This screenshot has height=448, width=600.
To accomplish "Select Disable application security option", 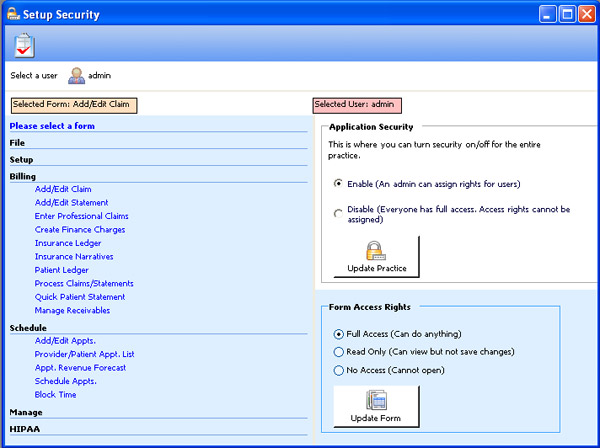I will [338, 211].
